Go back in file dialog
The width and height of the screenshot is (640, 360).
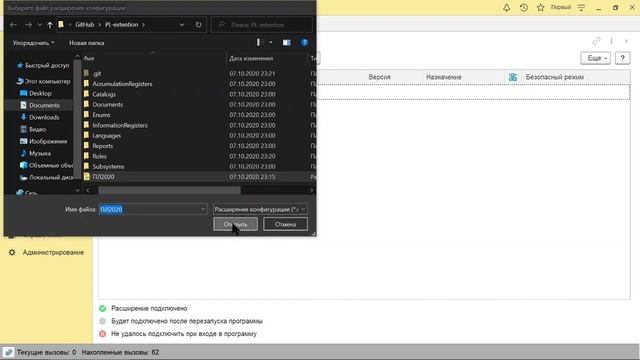[13, 25]
